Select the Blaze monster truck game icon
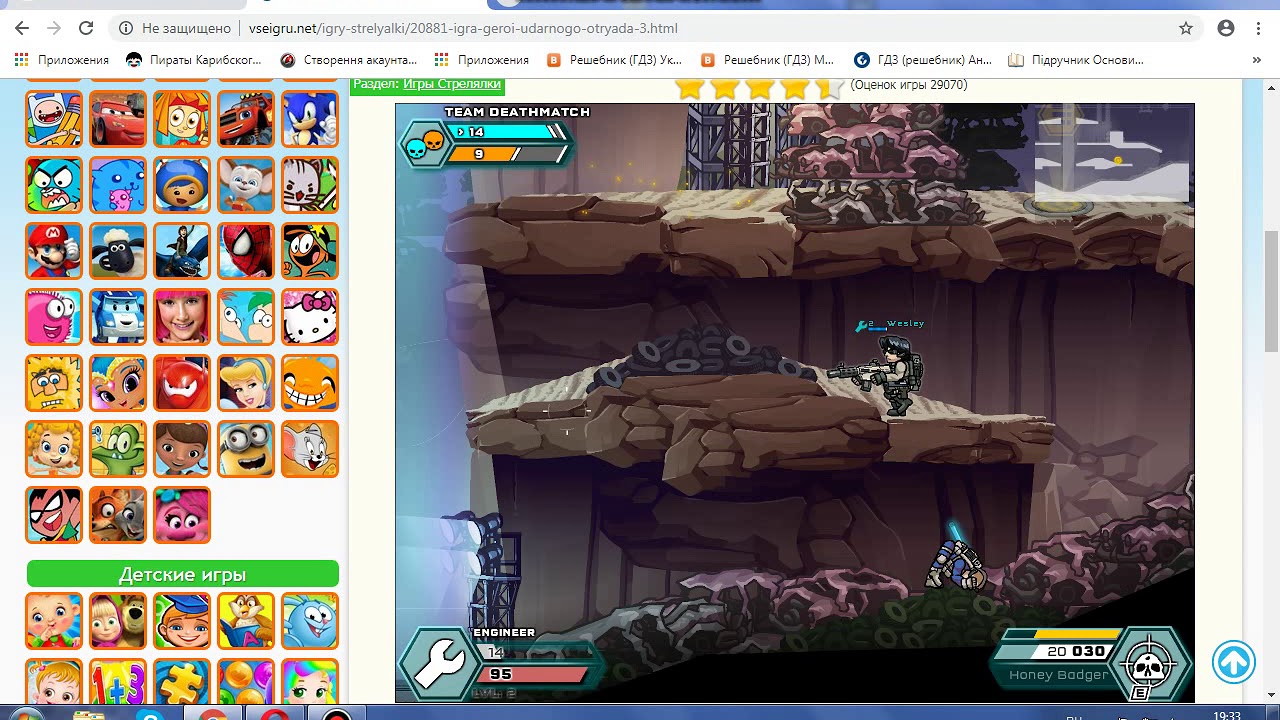 pos(246,118)
